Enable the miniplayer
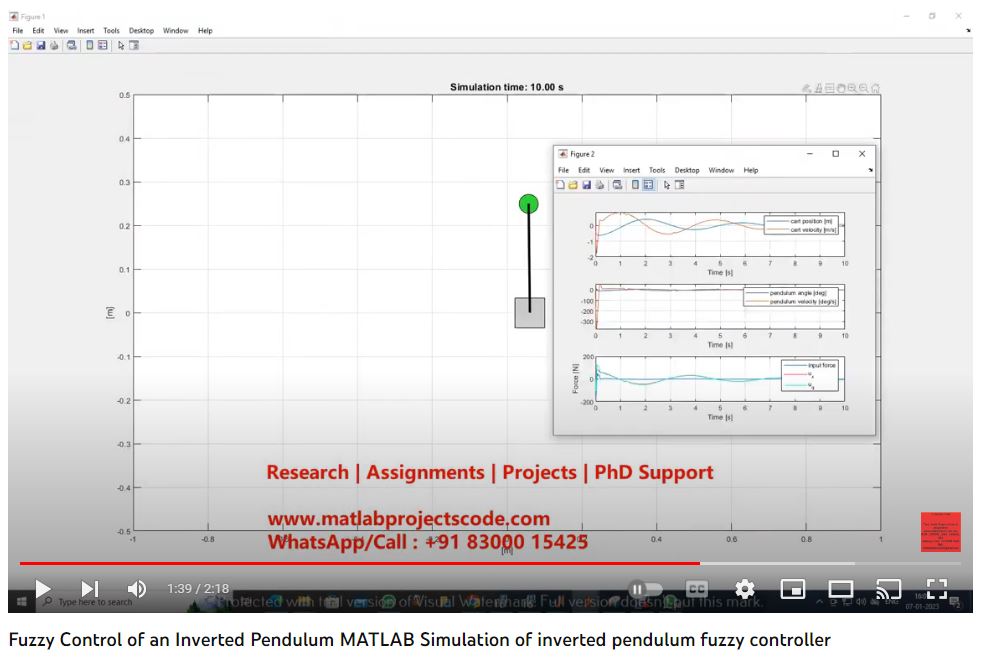Viewport: 982px width, 659px height. point(792,589)
